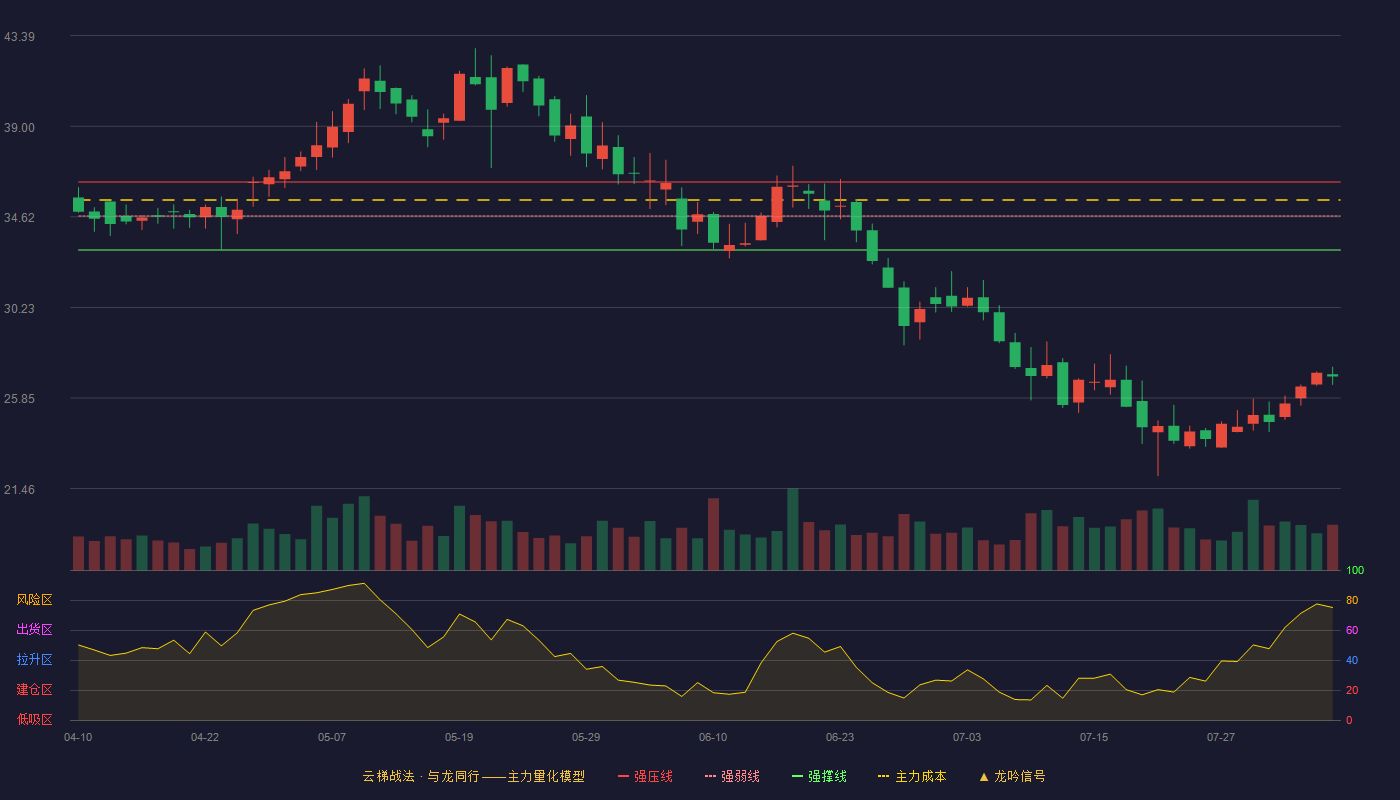Click the 05-07 date label
1400x800 pixels.
[x=332, y=737]
